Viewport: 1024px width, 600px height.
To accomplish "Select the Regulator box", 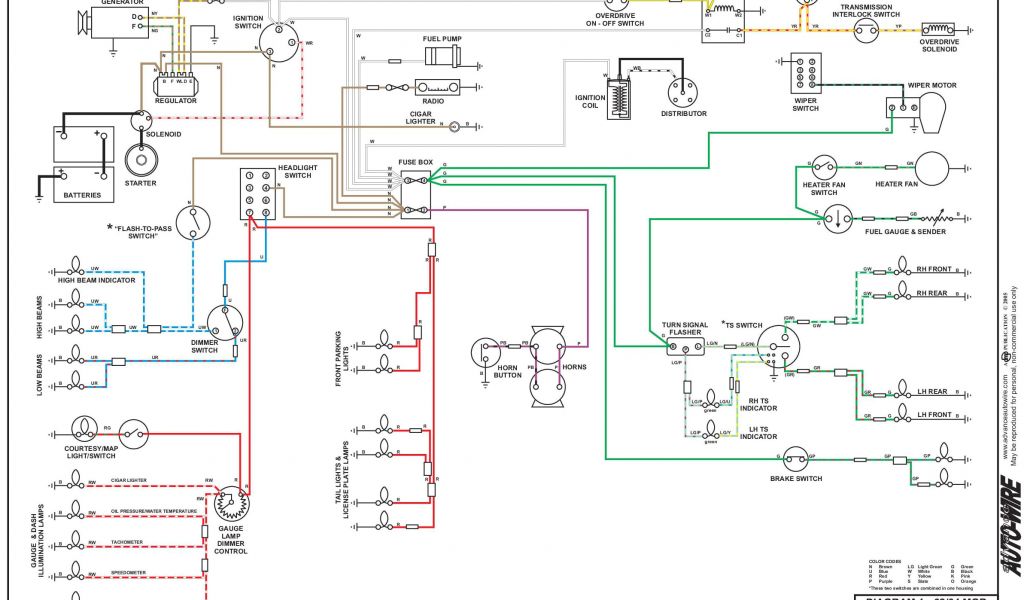I will click(175, 82).
